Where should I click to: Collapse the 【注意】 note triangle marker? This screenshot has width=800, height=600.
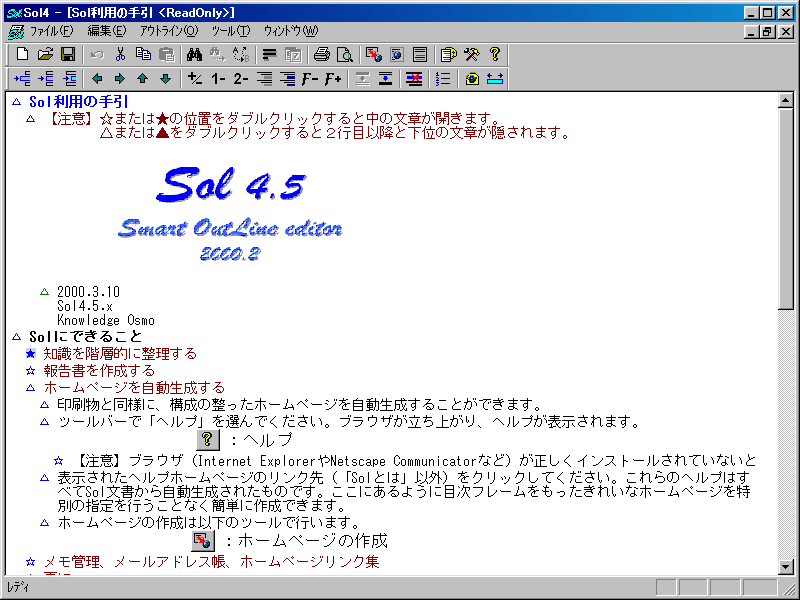click(x=31, y=119)
